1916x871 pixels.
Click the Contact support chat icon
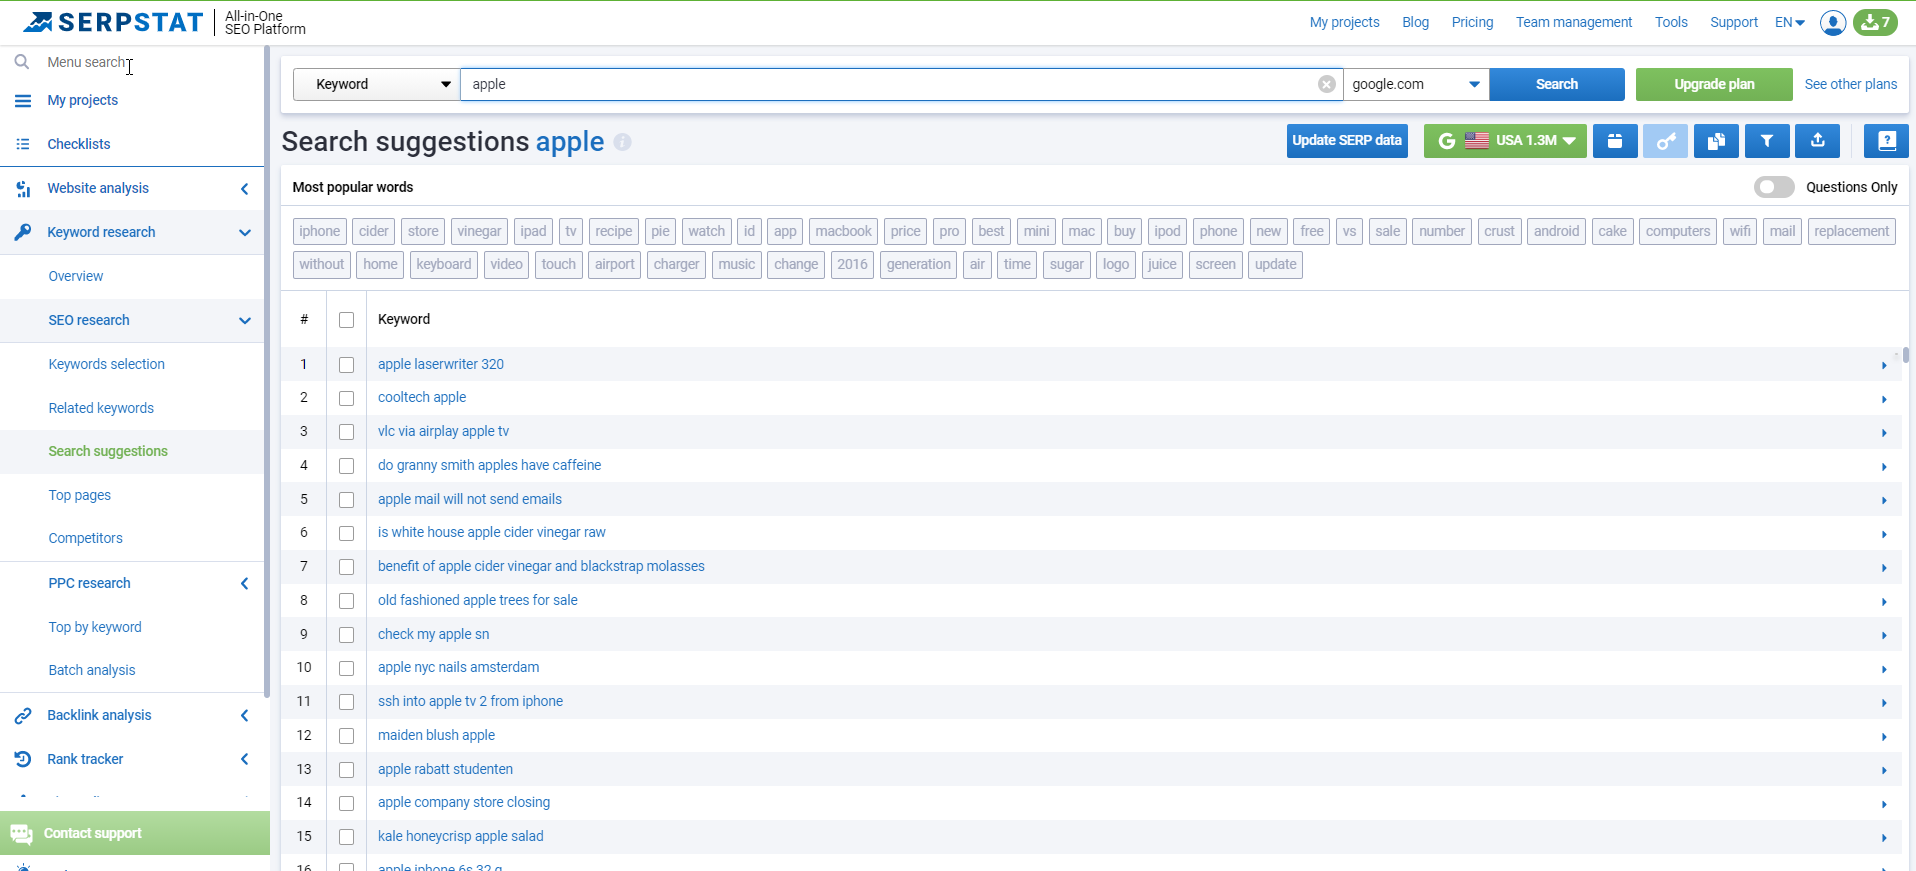(21, 833)
